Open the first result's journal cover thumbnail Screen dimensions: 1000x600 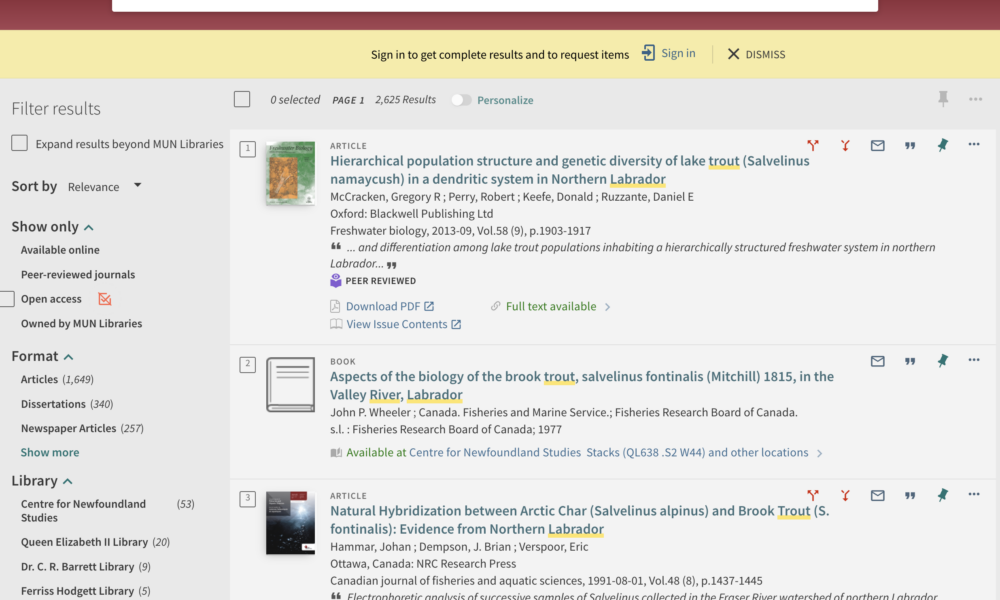pyautogui.click(x=290, y=173)
